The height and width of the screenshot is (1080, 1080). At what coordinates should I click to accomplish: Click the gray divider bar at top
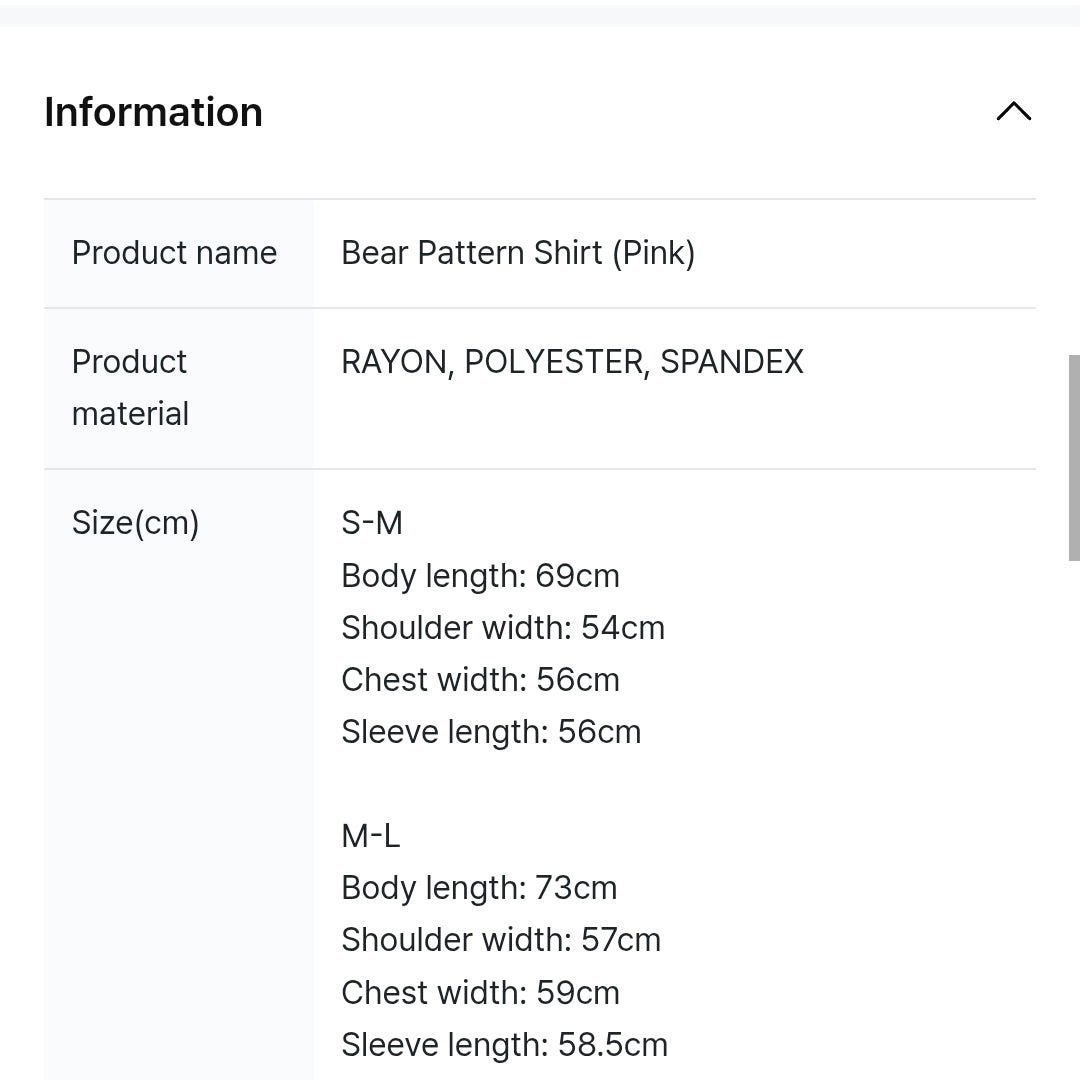pyautogui.click(x=540, y=15)
